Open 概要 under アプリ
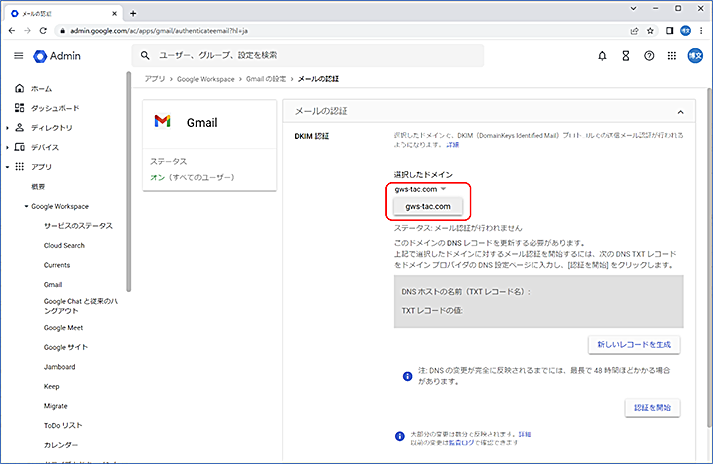This screenshot has width=713, height=464. [38, 187]
